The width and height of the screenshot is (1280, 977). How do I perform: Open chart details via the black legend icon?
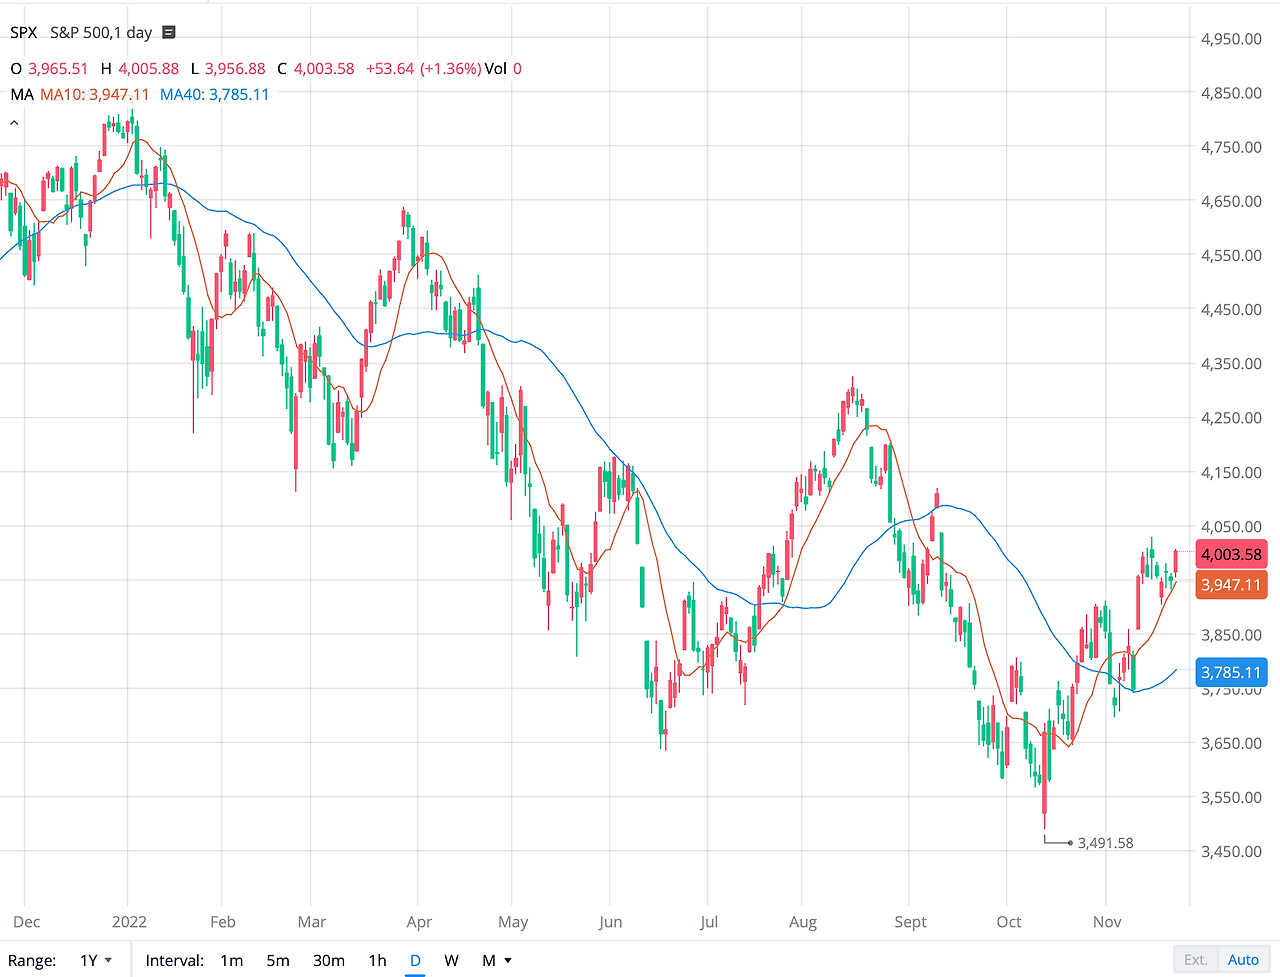[168, 32]
